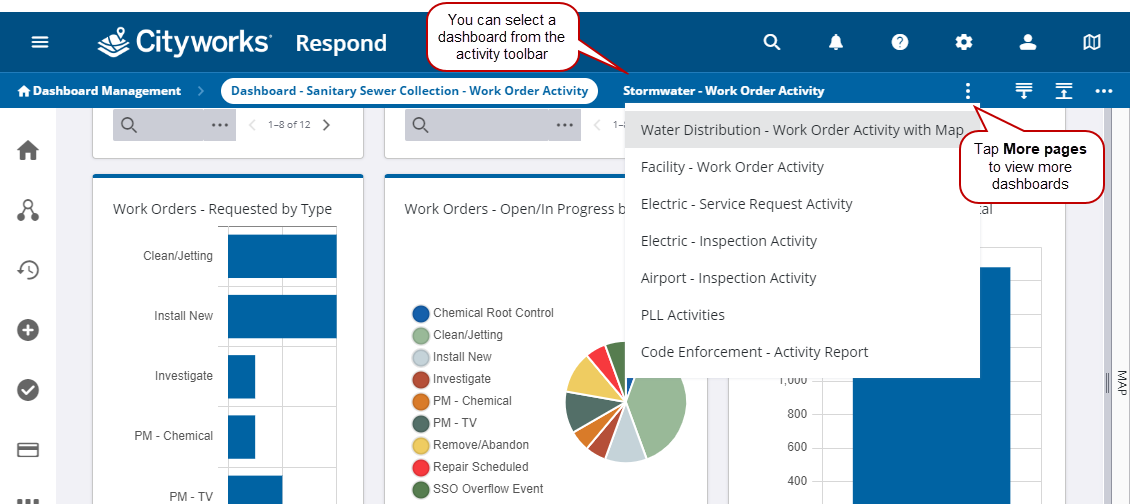Choose PLL Activities dashboard
Screen dimensions: 1130x504
802,315
